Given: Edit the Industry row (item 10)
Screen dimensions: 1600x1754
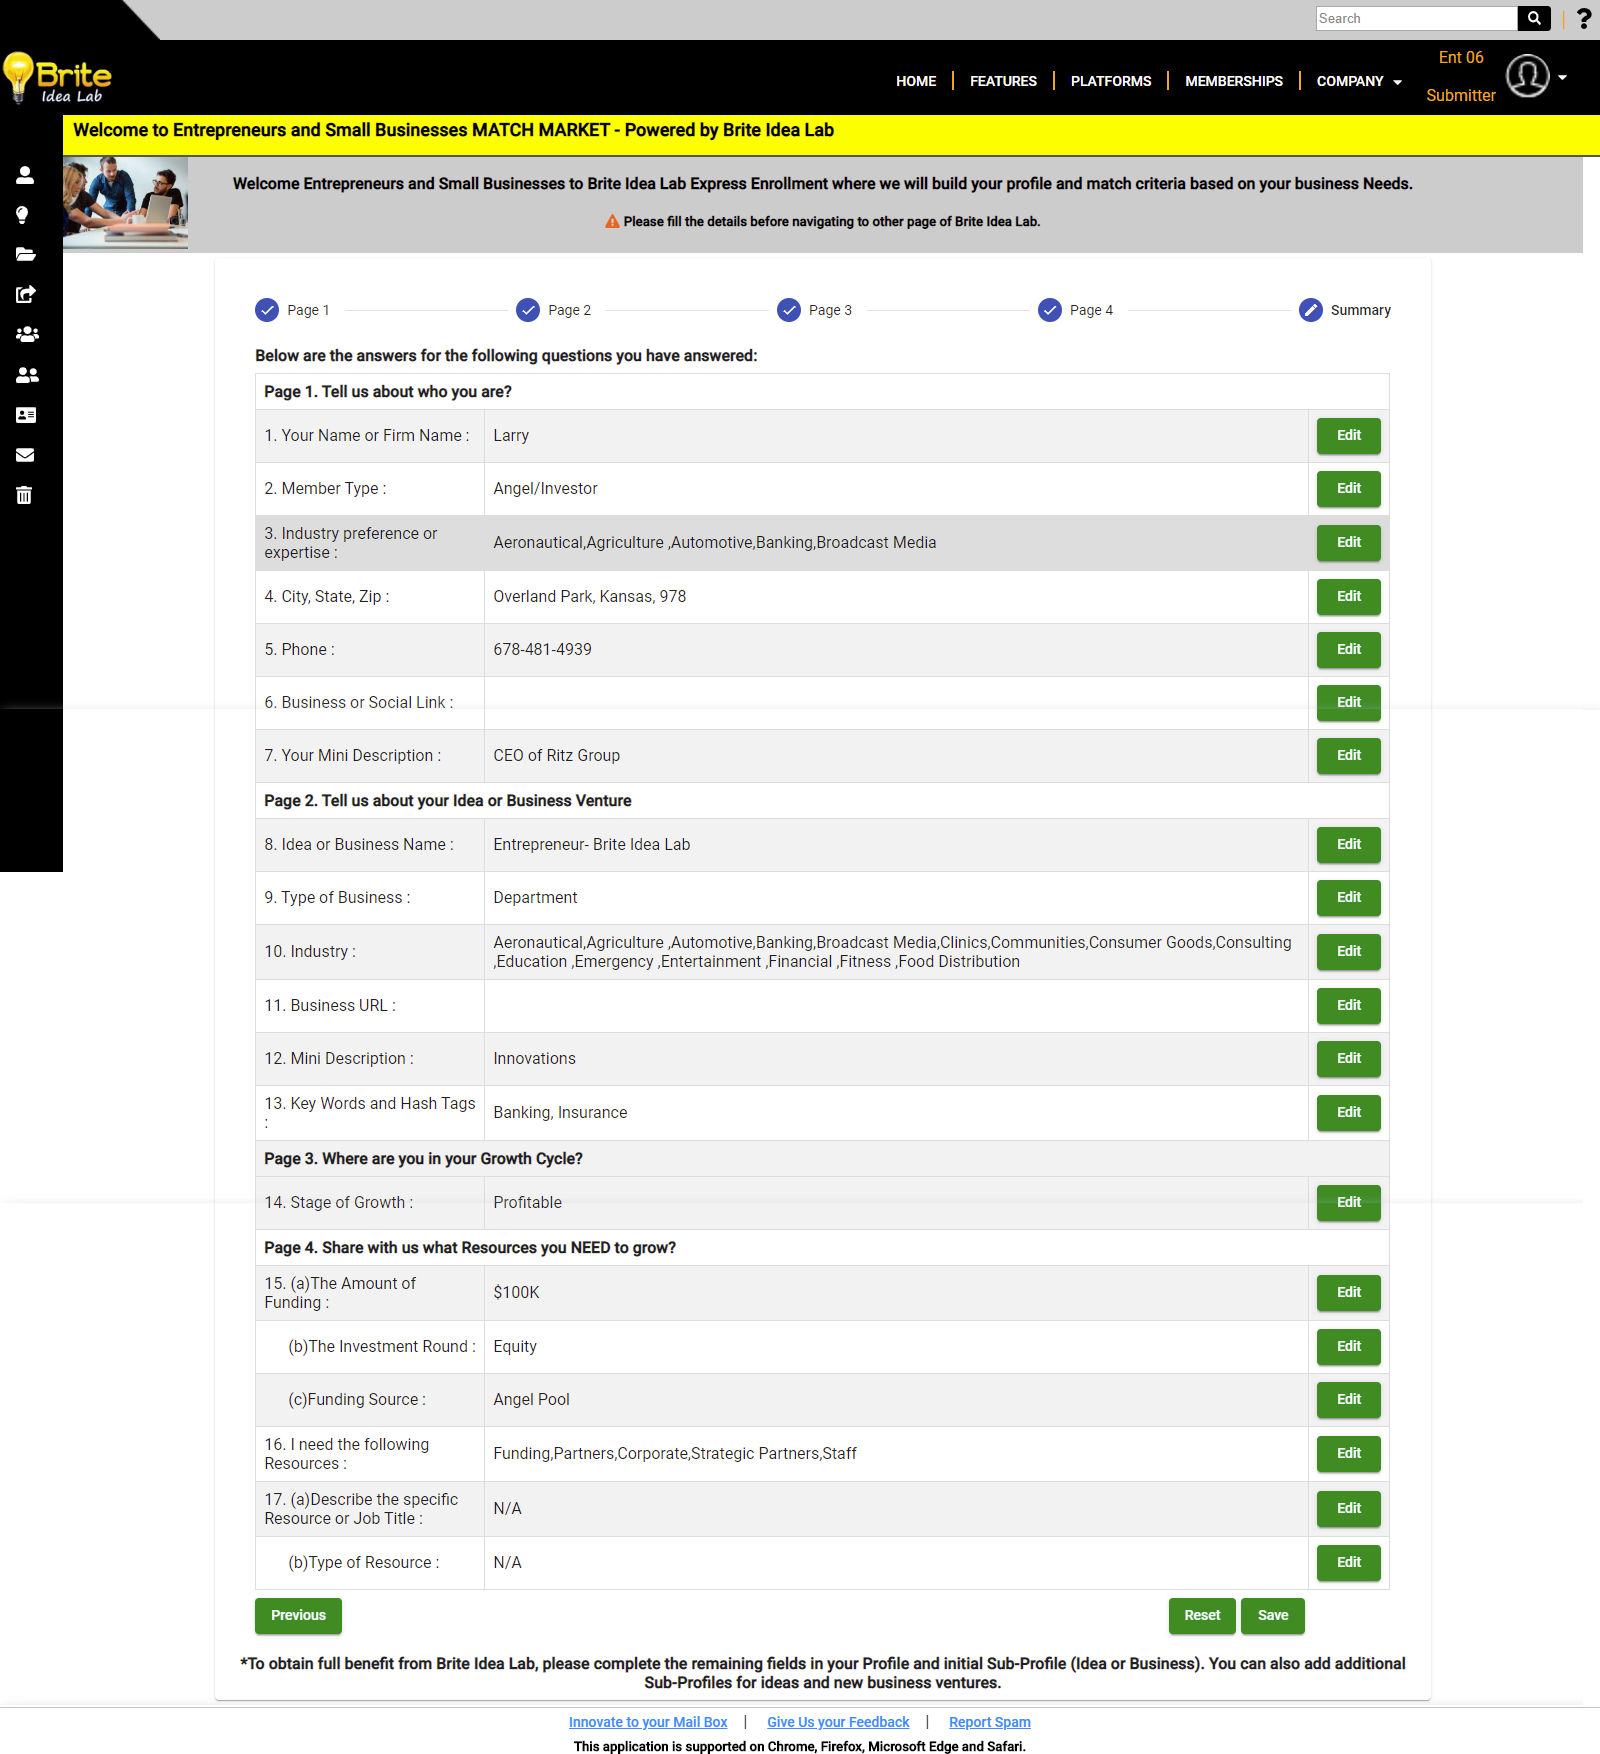Looking at the screenshot, I should point(1349,952).
